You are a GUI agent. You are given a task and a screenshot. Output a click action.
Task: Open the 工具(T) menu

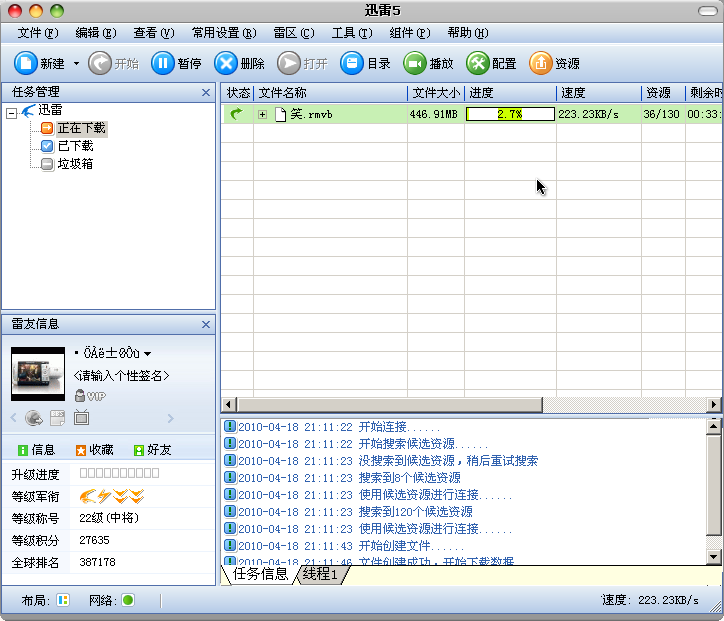click(352, 33)
